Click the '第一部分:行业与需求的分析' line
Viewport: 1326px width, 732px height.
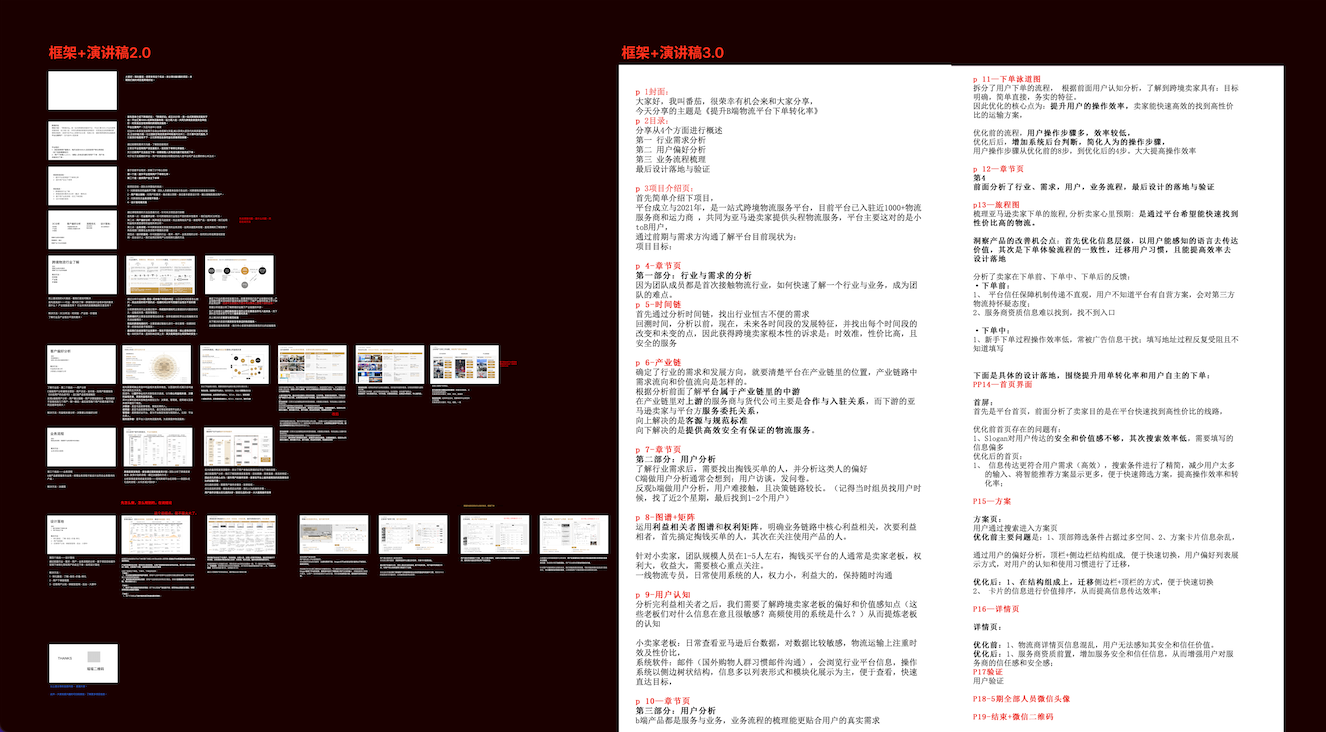click(x=693, y=275)
